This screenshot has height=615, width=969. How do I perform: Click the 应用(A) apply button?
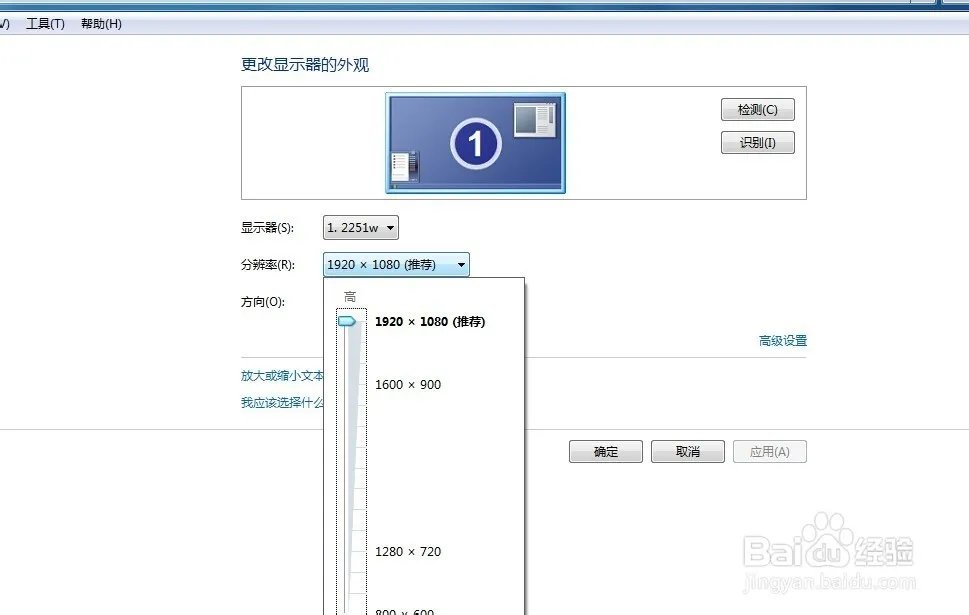click(x=769, y=451)
